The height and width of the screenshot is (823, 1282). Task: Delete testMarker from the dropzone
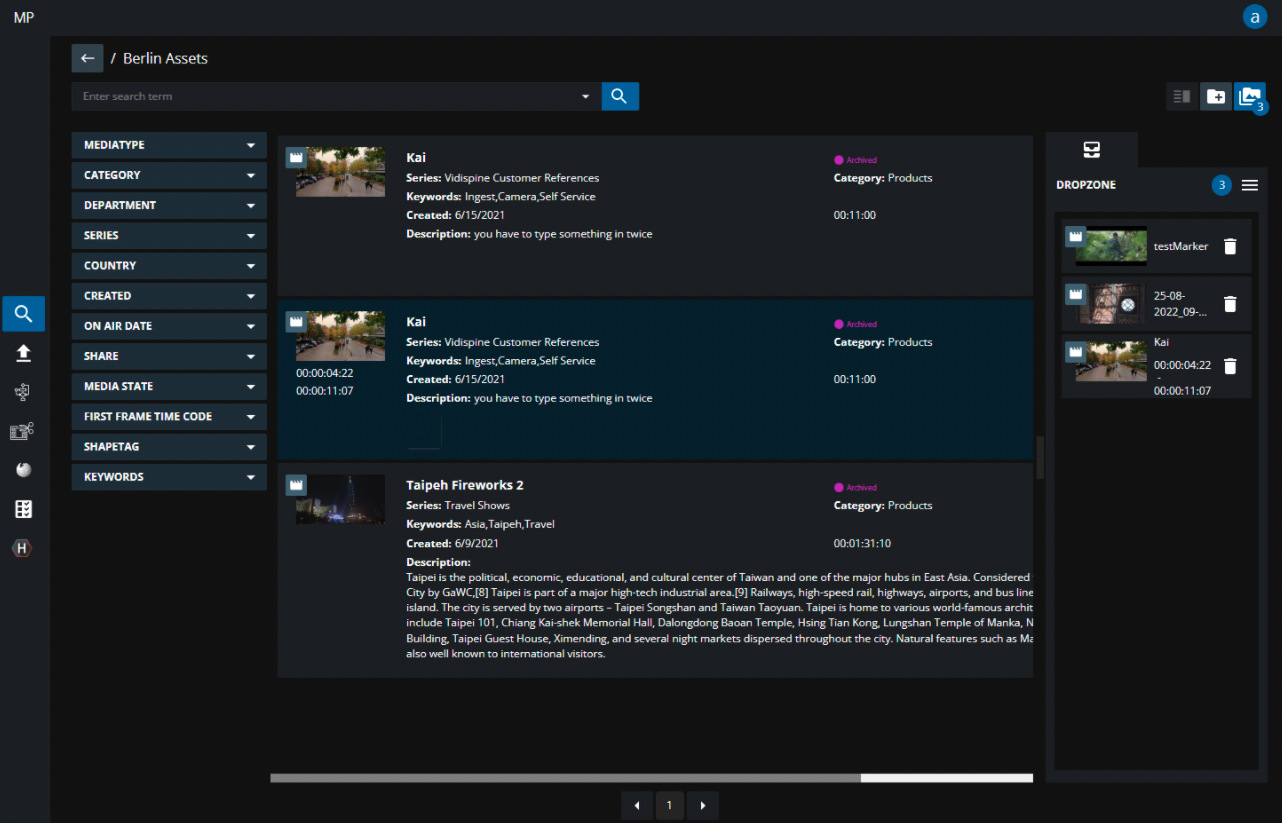coord(1230,246)
